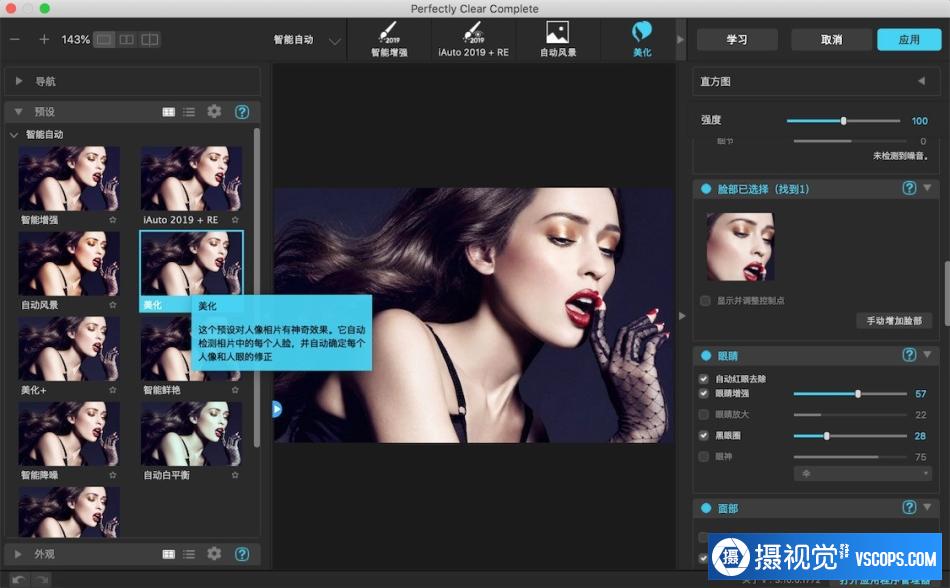Switch 外观 panel to grid view
This screenshot has width=950, height=588.
[x=168, y=554]
